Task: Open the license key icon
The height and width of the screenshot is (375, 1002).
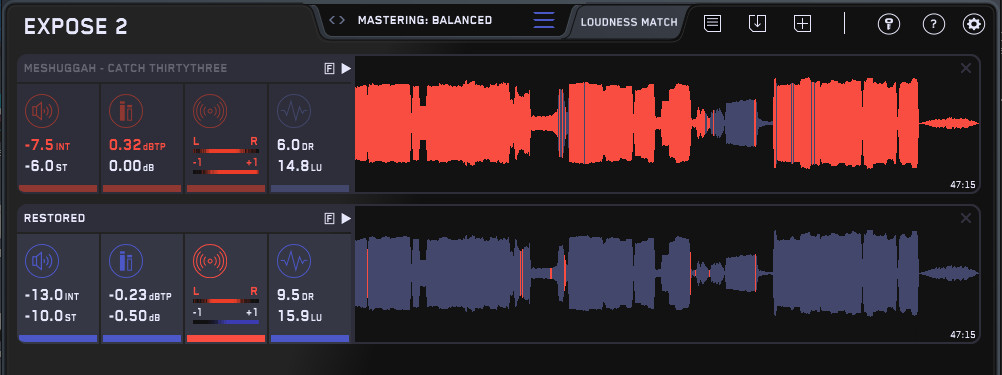Action: [x=888, y=24]
